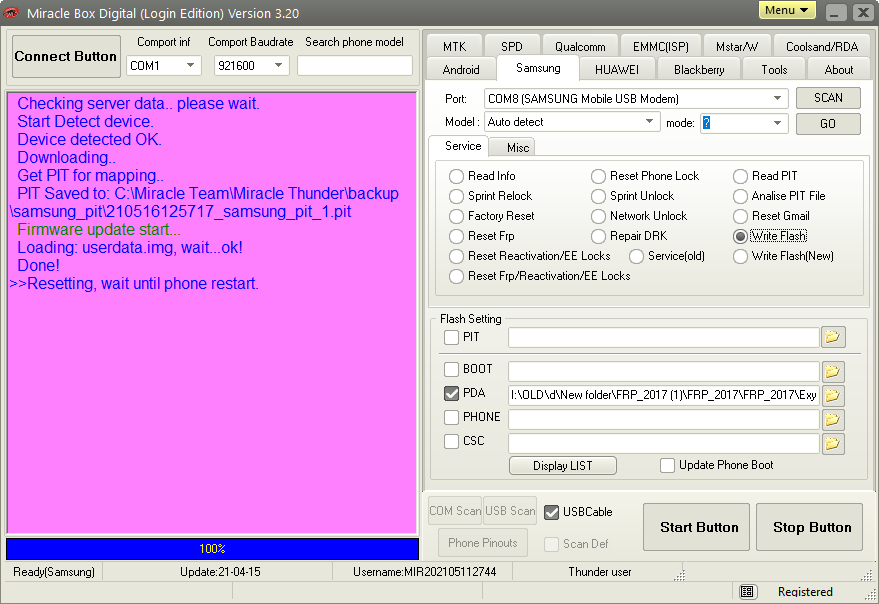Screen dimensions: 879x604
Task: Expand the Port COM8 dropdown
Action: click(x=778, y=99)
